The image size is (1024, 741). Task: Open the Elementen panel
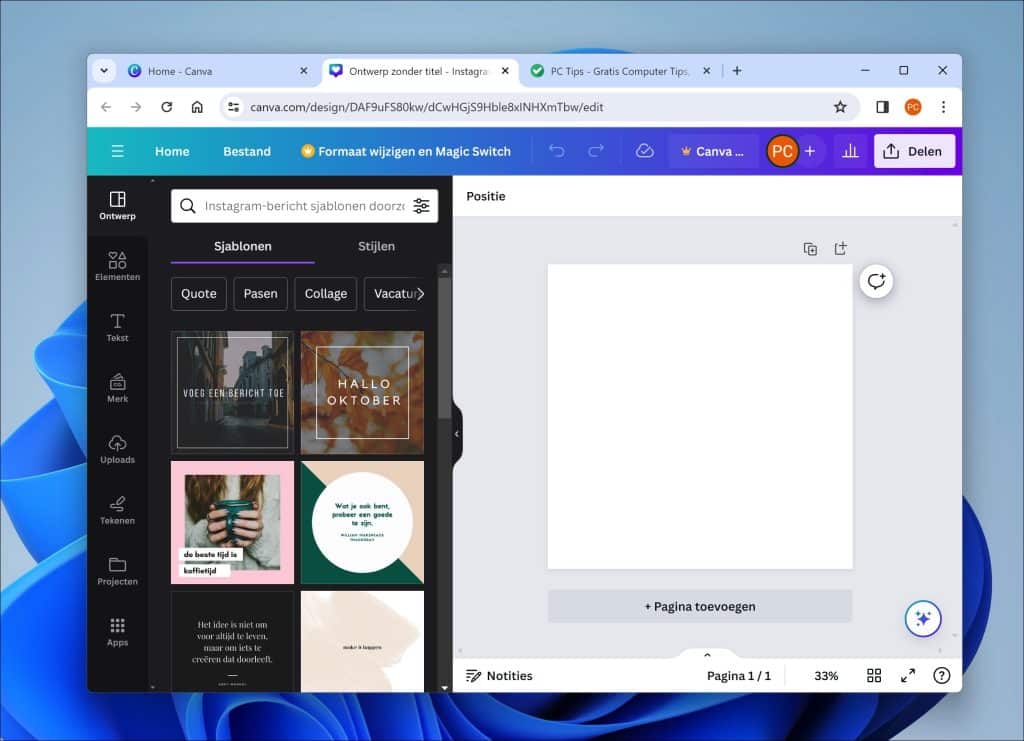click(118, 266)
